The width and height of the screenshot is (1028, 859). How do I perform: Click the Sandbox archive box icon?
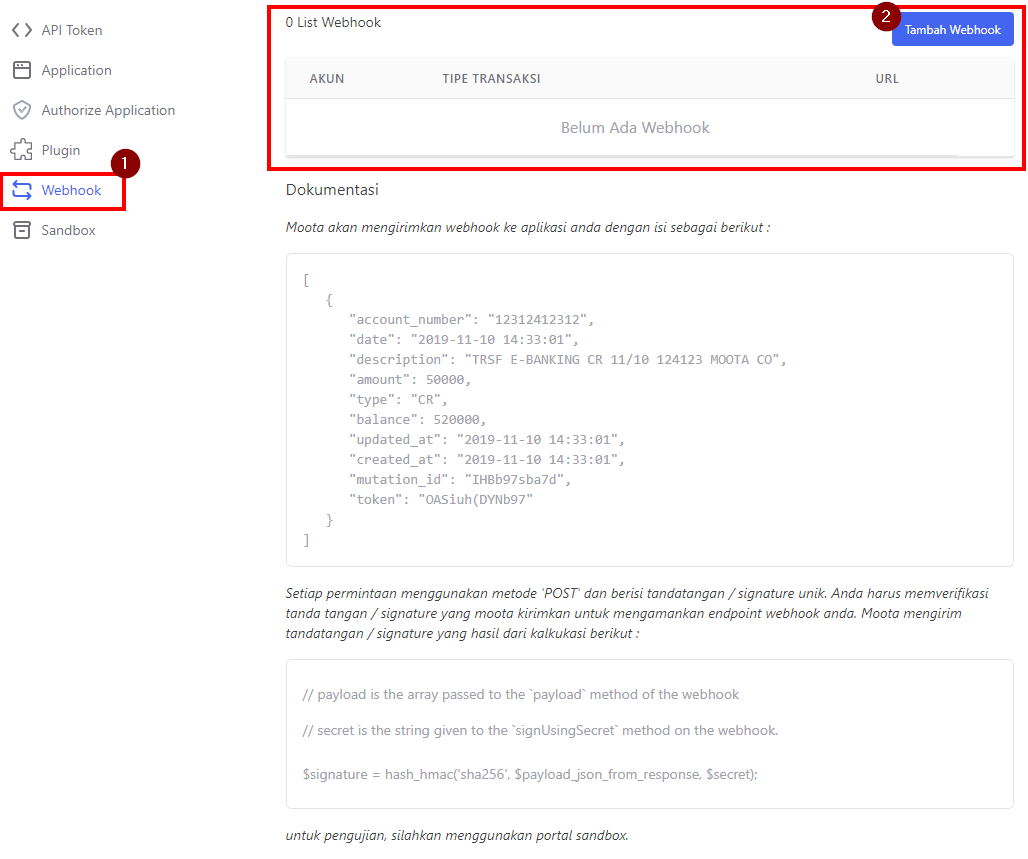pos(21,230)
